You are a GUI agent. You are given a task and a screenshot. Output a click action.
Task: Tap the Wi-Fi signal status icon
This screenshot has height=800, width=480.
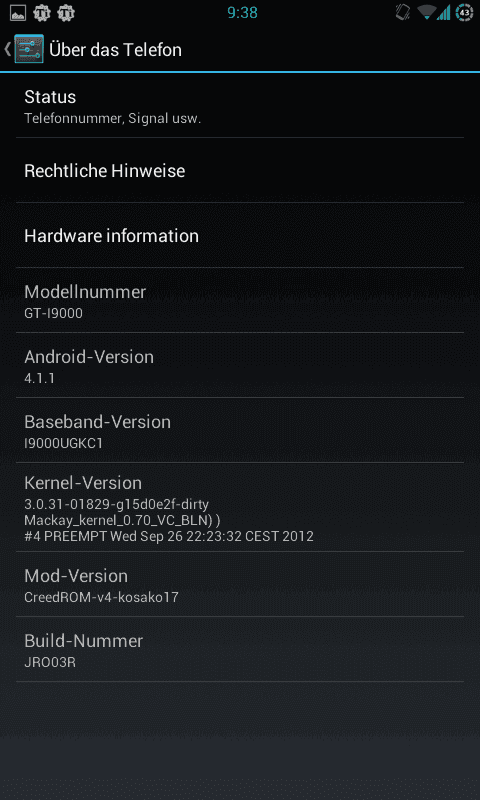(425, 13)
